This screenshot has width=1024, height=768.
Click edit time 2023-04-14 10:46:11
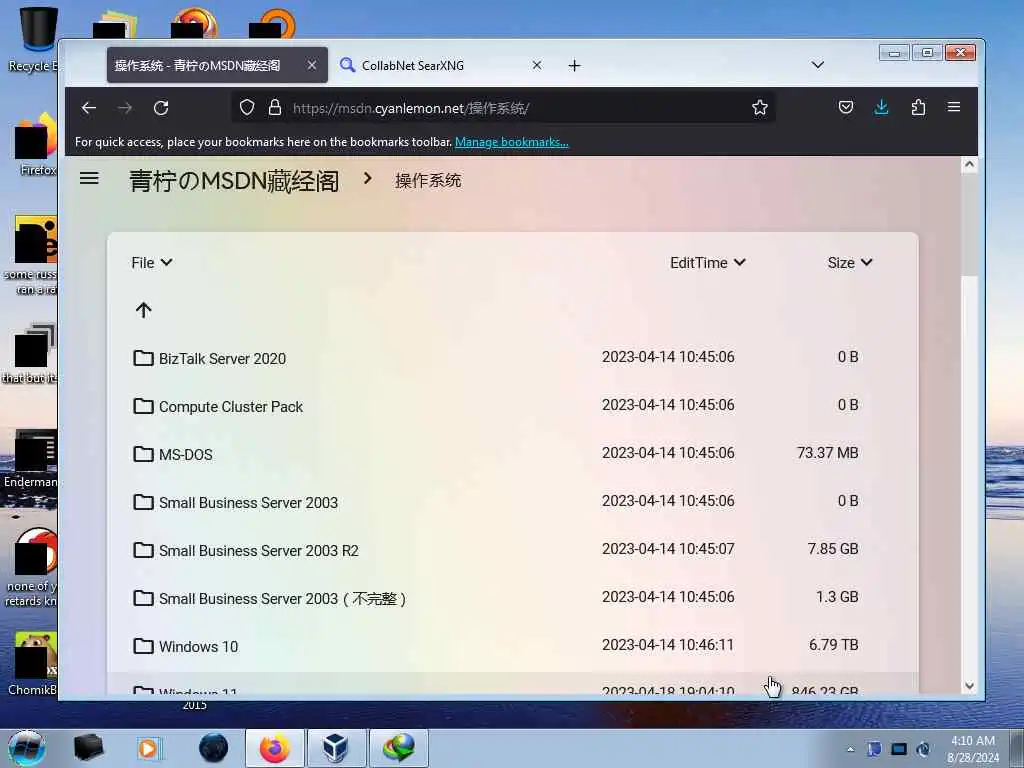(668, 645)
